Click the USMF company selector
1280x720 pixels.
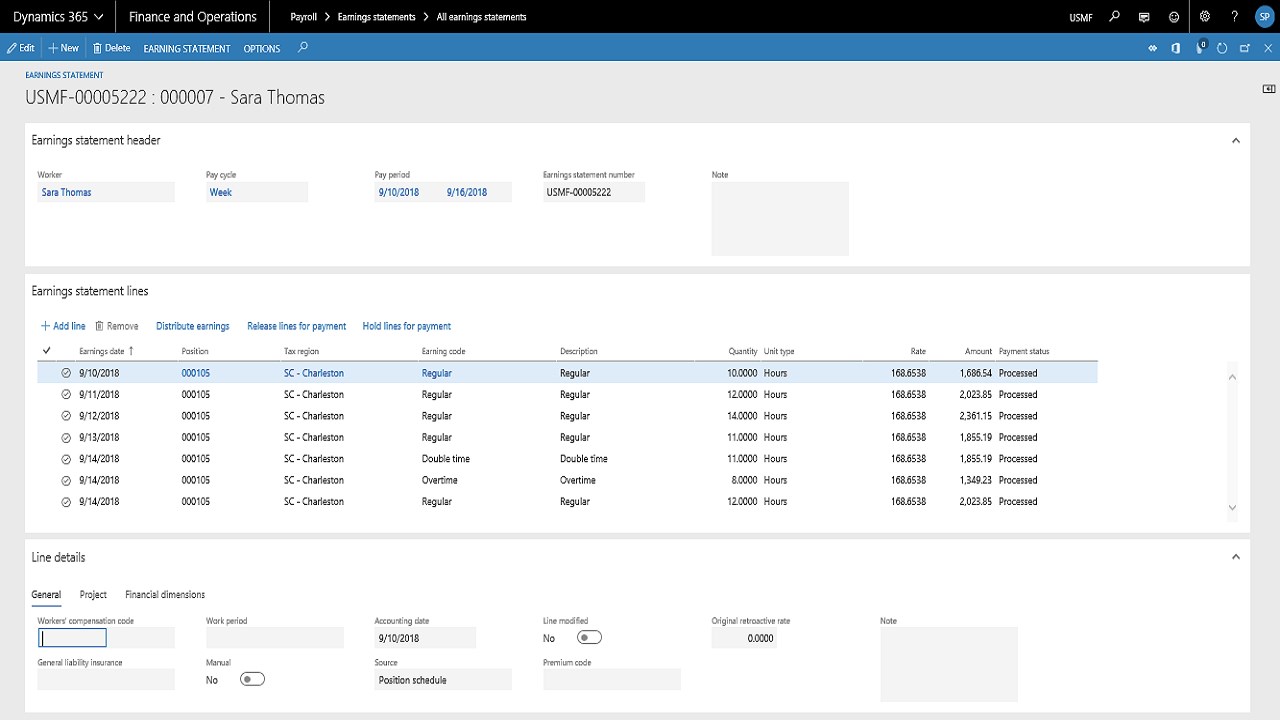pos(1081,17)
